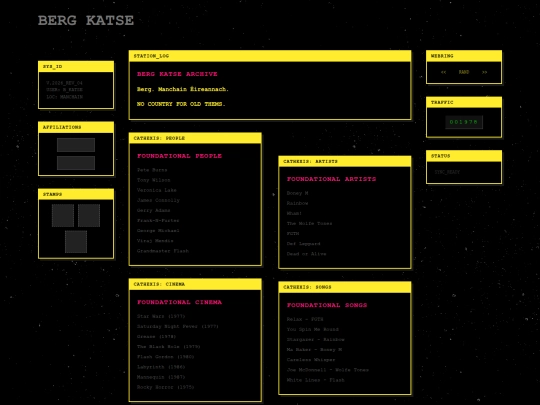Select "Rocky Horror (1975)" entry
The width and height of the screenshot is (540, 405).
[x=165, y=387]
